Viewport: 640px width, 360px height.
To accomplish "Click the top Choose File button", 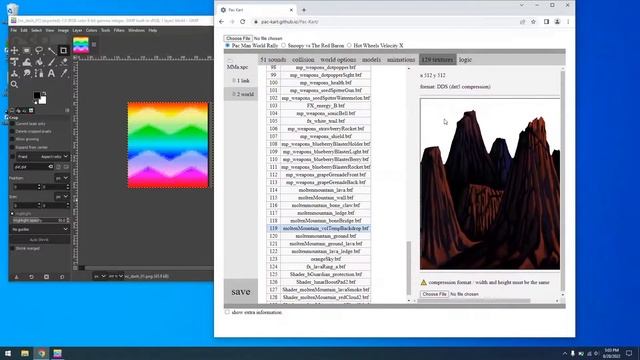I will pos(238,38).
